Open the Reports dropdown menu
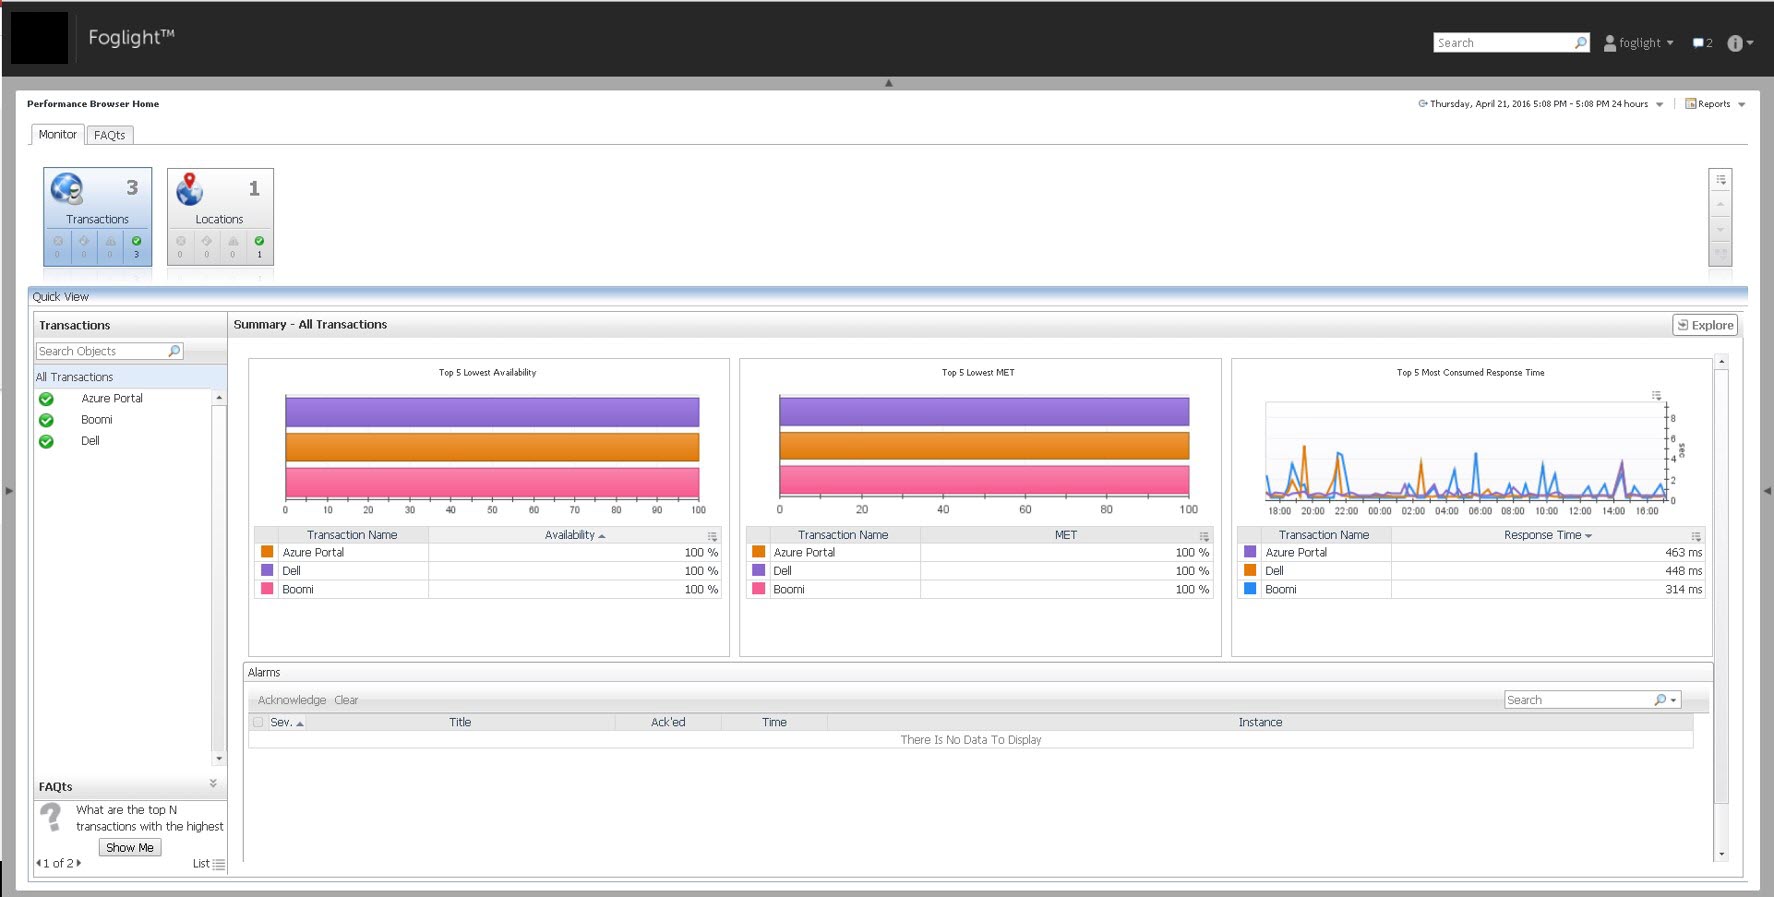The width and height of the screenshot is (1774, 897). pos(1715,104)
